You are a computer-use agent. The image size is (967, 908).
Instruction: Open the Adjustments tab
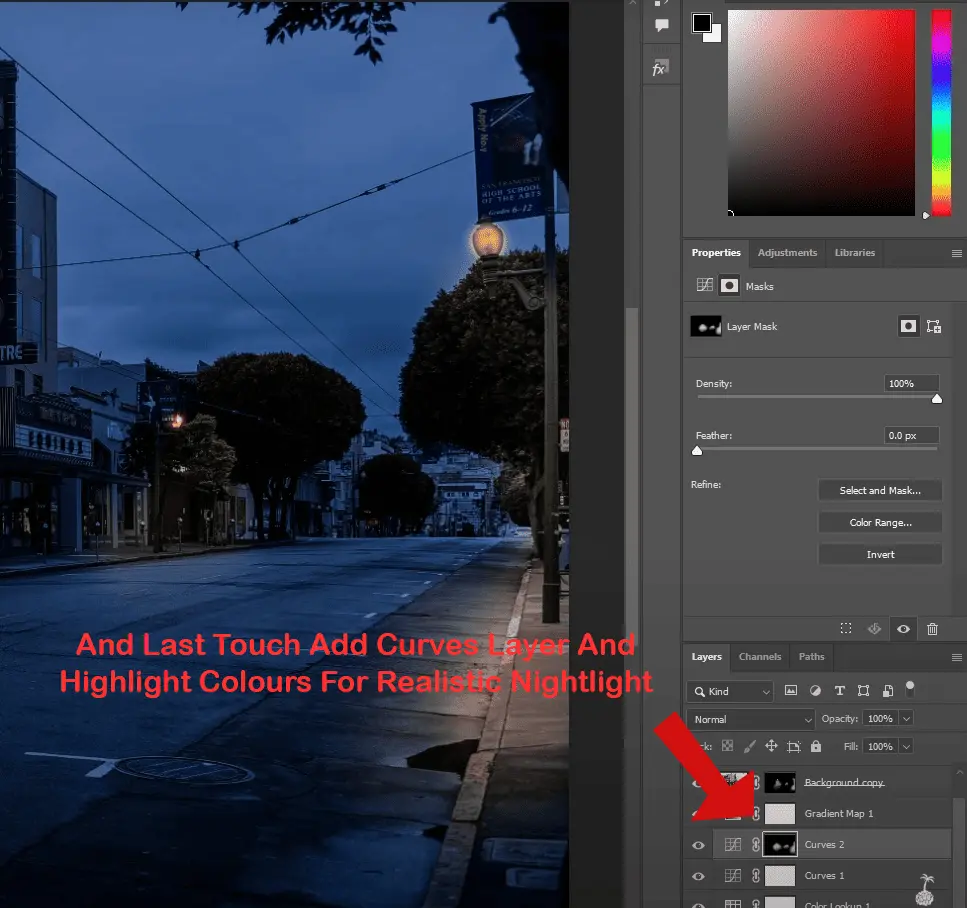(787, 253)
